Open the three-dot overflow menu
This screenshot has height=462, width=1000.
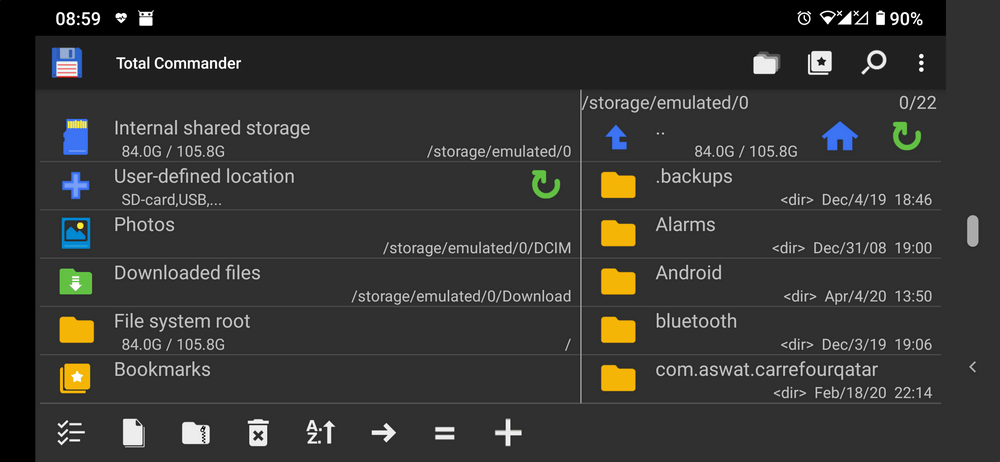921,63
